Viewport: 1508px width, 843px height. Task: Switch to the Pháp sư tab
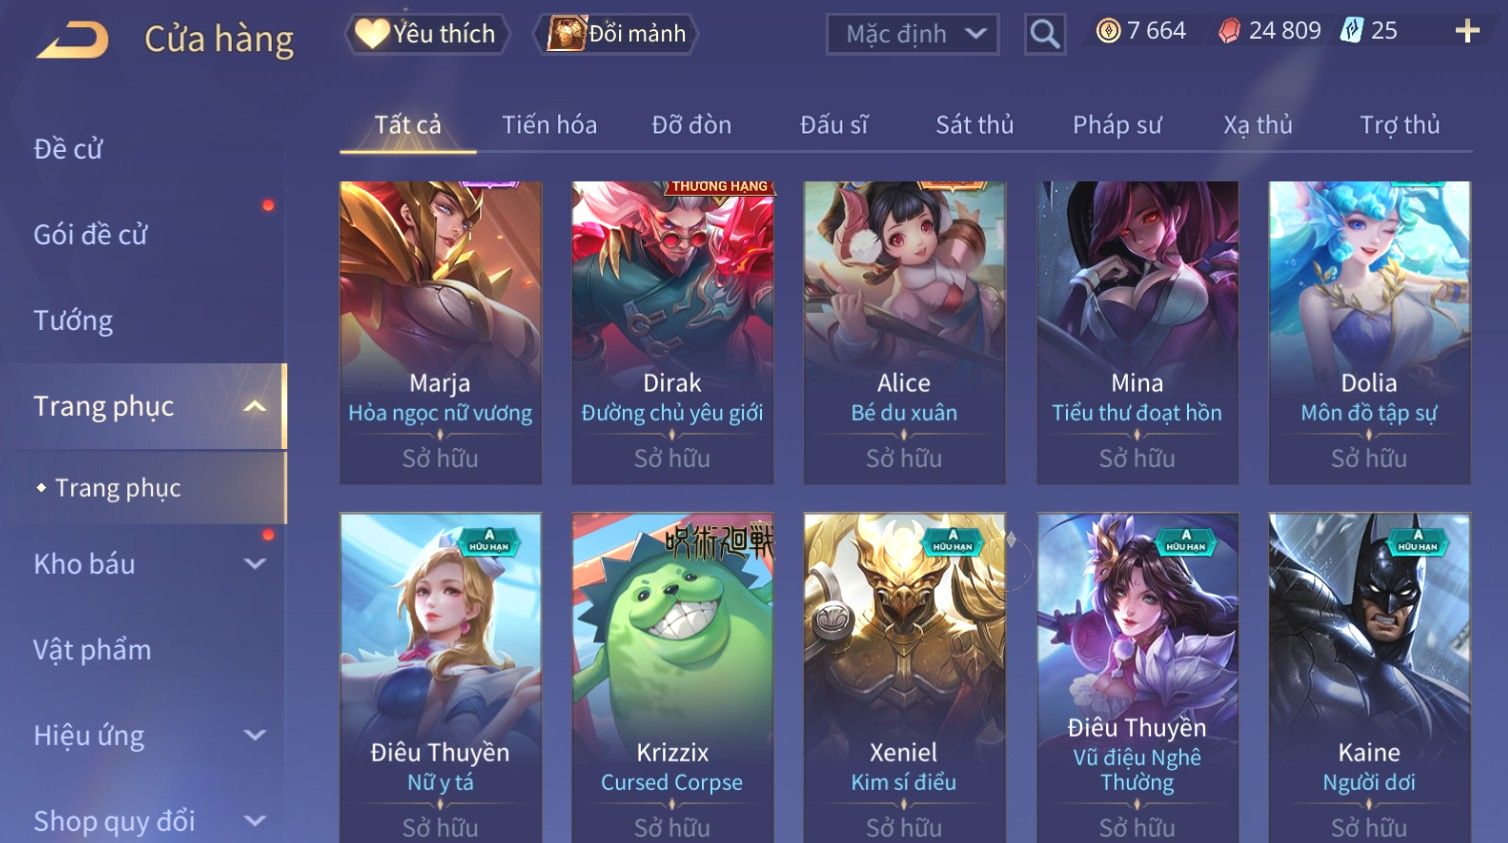point(1117,125)
